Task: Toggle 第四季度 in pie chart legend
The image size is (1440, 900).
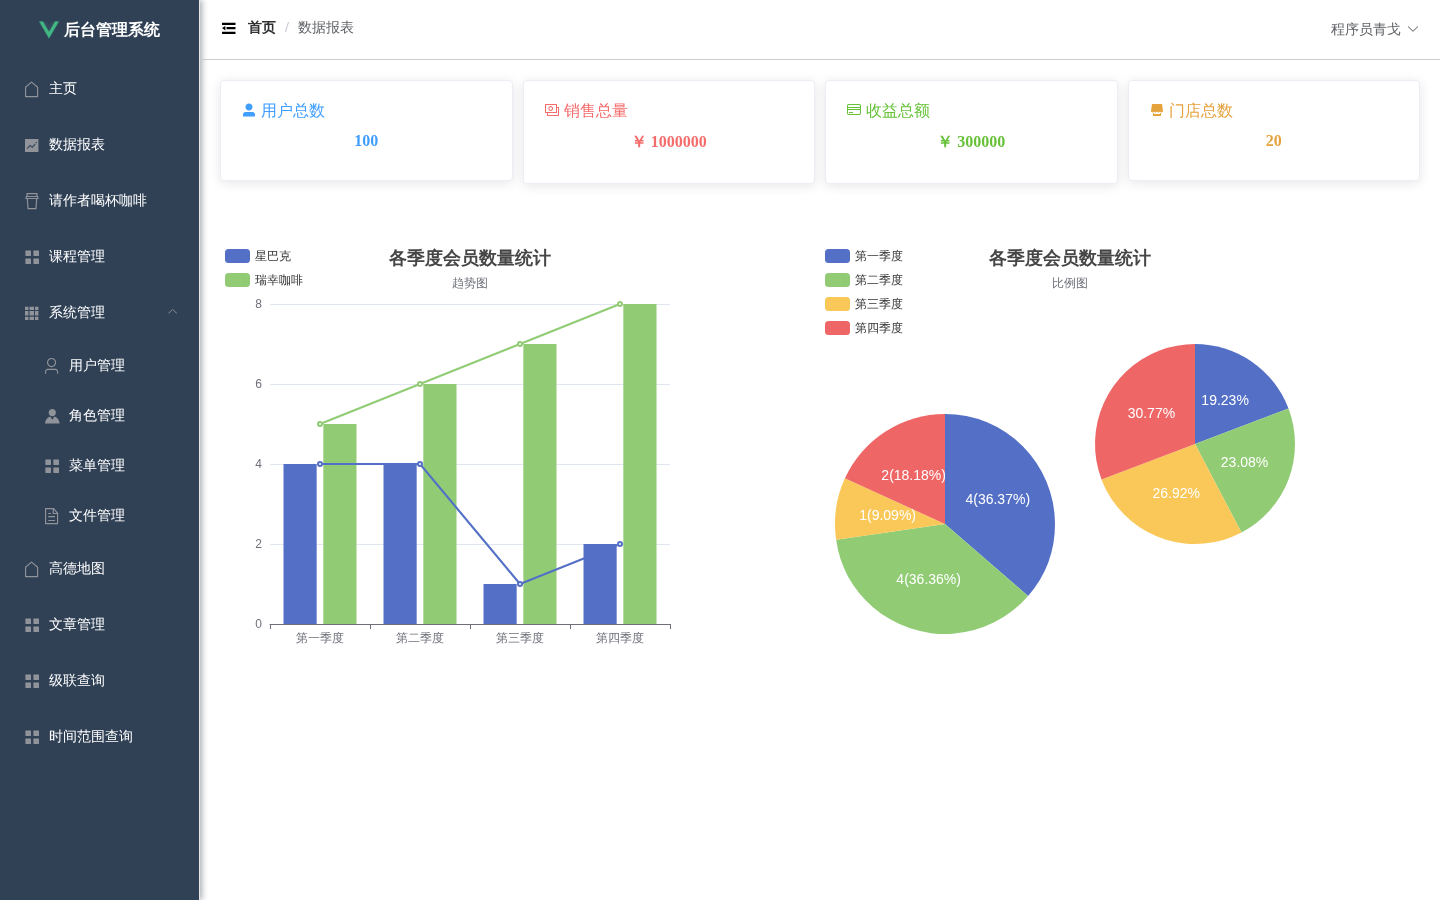Action: (x=864, y=328)
